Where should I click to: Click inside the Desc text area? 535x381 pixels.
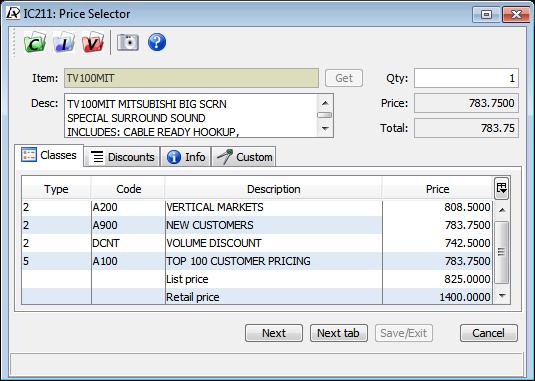[x=191, y=116]
